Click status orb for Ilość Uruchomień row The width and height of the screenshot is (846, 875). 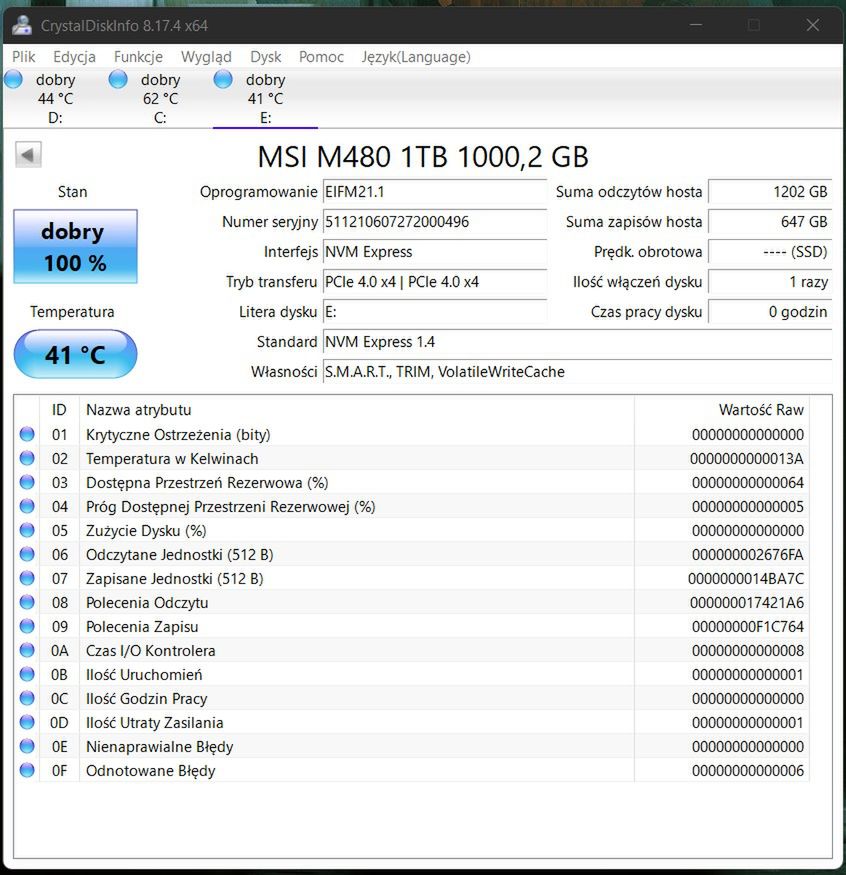tap(27, 674)
